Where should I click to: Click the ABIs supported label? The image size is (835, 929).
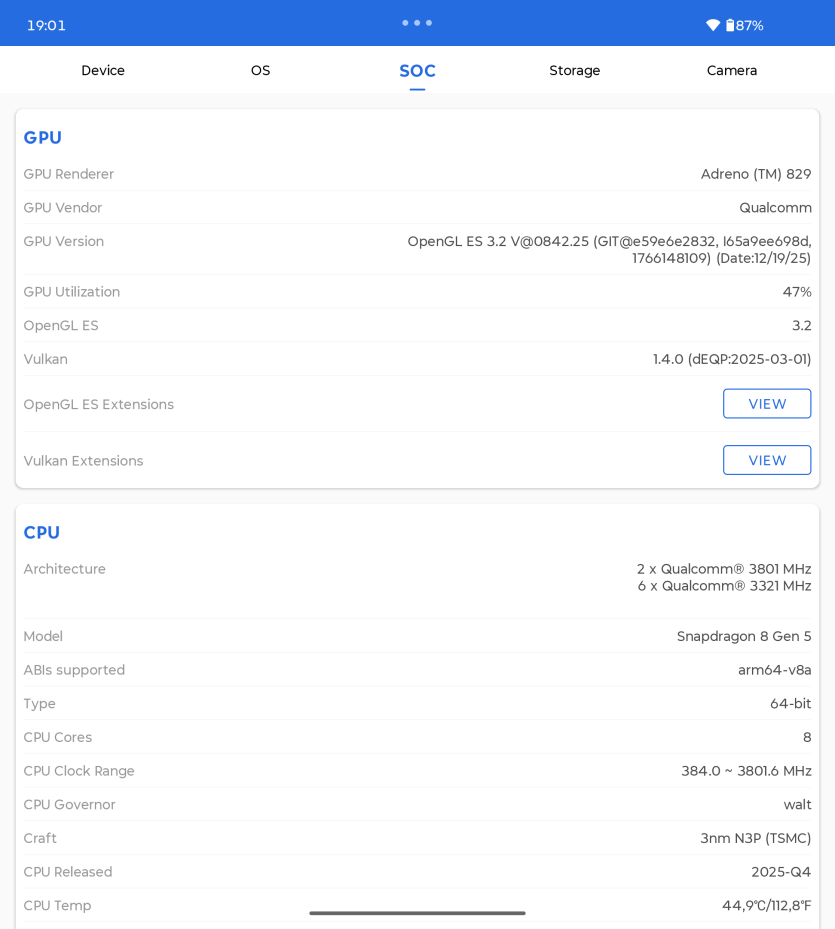[74, 670]
